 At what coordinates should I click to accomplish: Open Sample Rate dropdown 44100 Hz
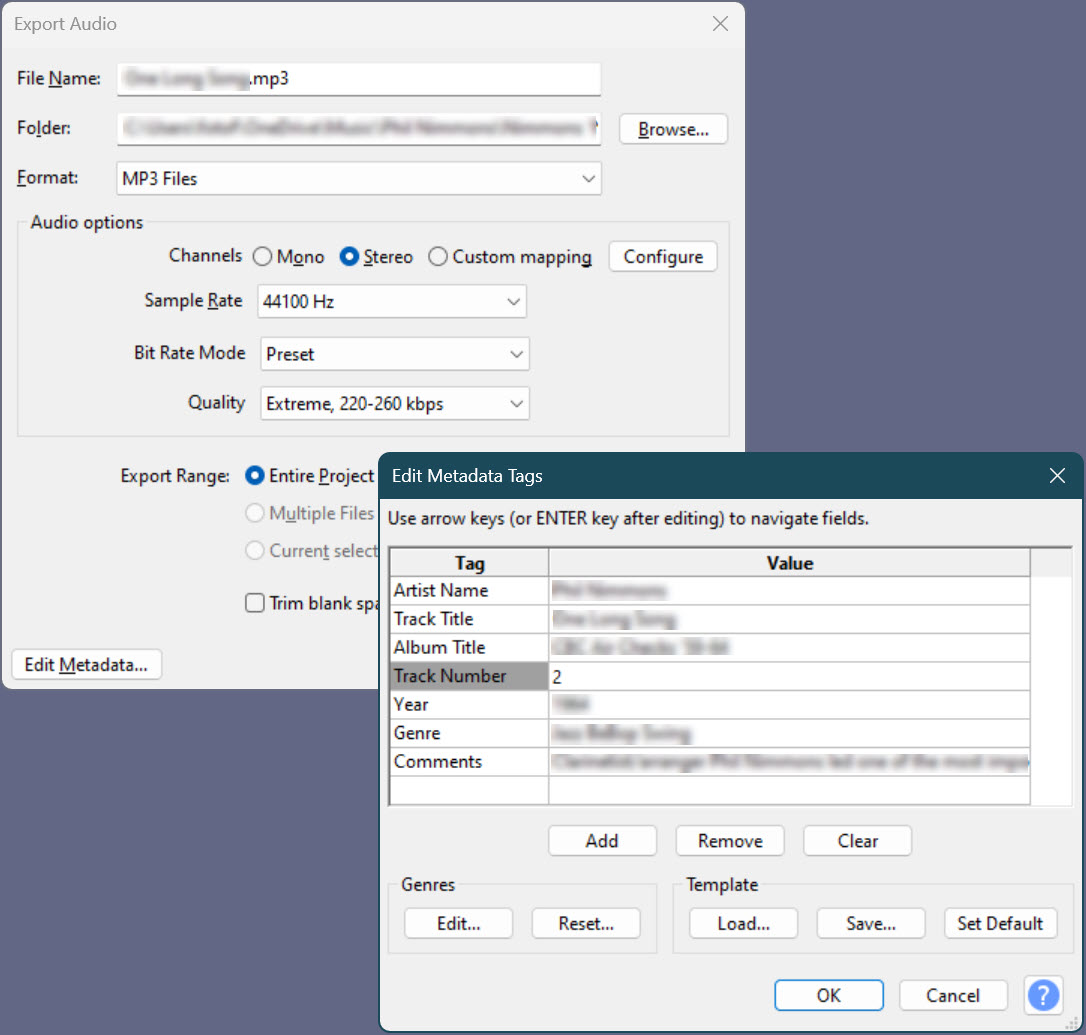392,301
